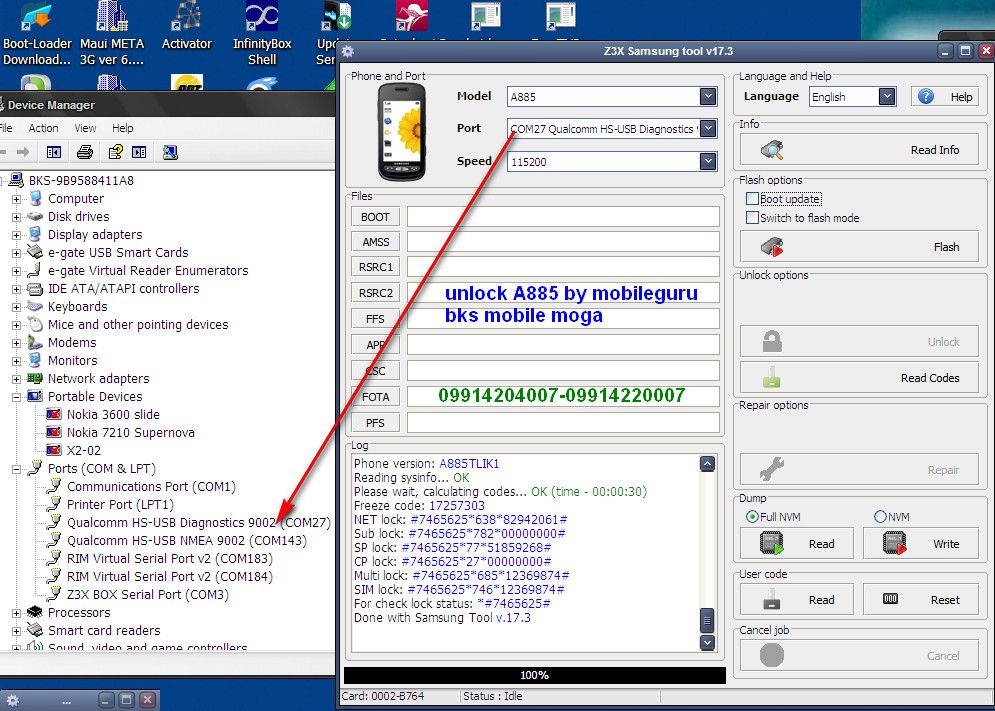Click the log scrollbar down arrow

708,642
